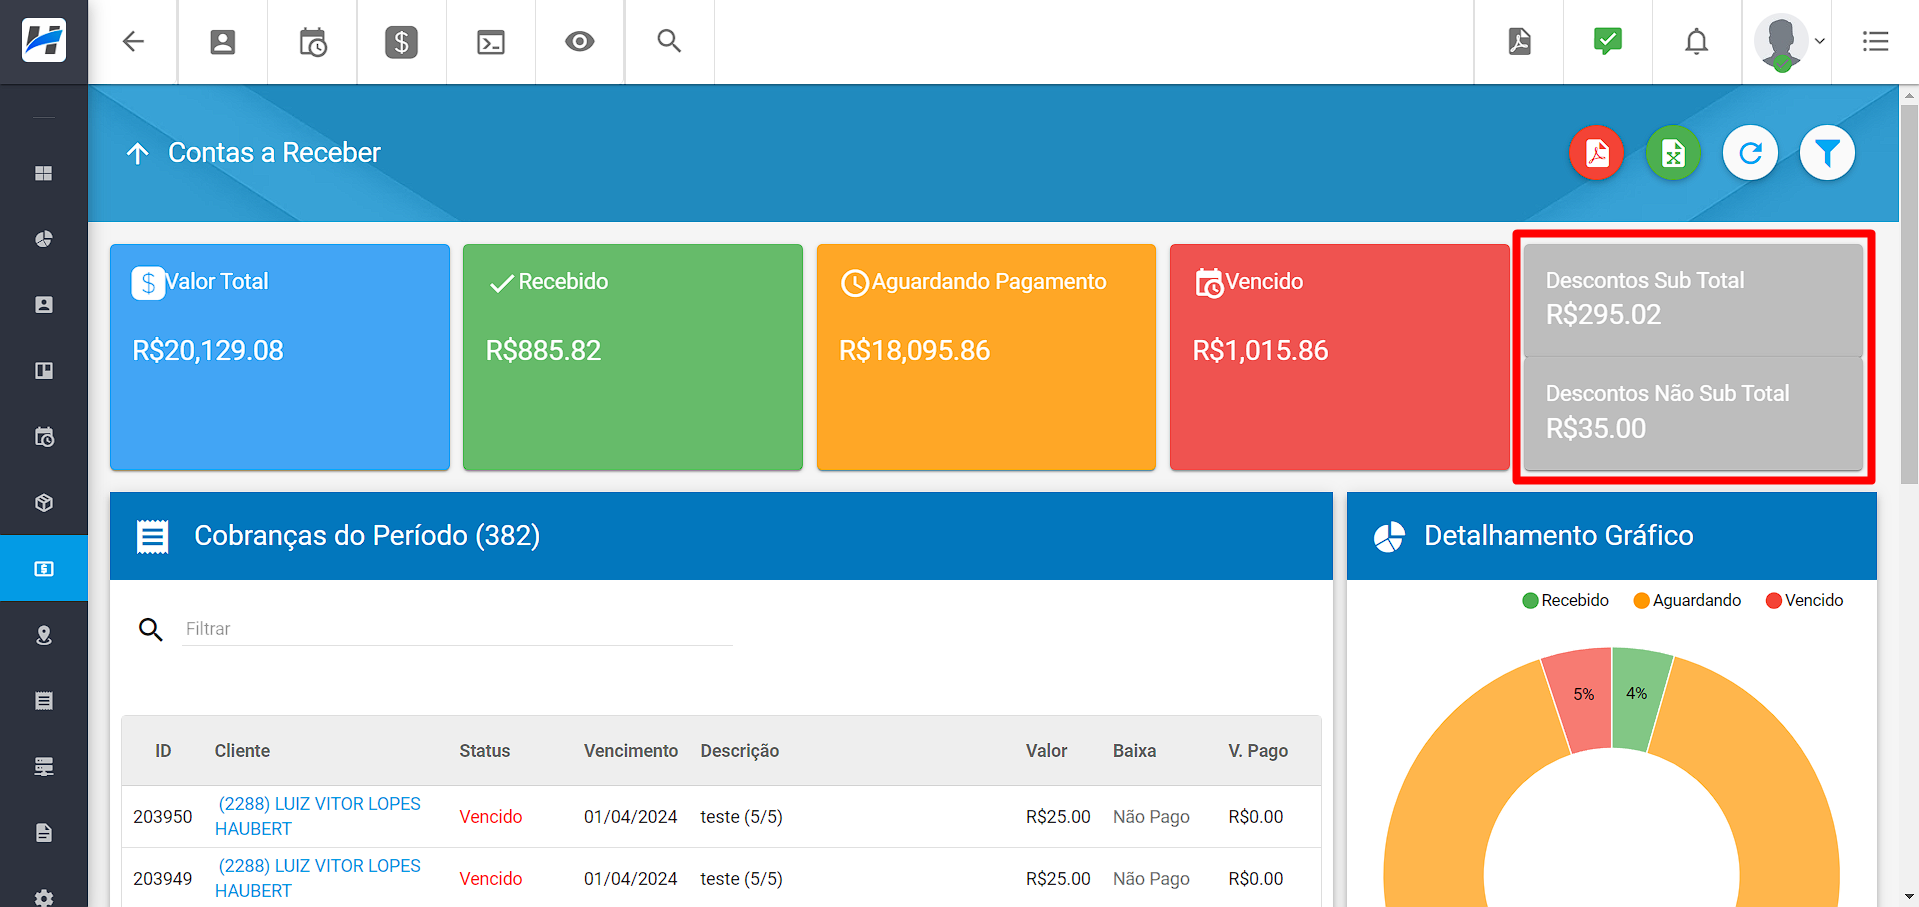1919x907 pixels.
Task: Open the calendar clock icon in toolbar
Action: [x=312, y=42]
